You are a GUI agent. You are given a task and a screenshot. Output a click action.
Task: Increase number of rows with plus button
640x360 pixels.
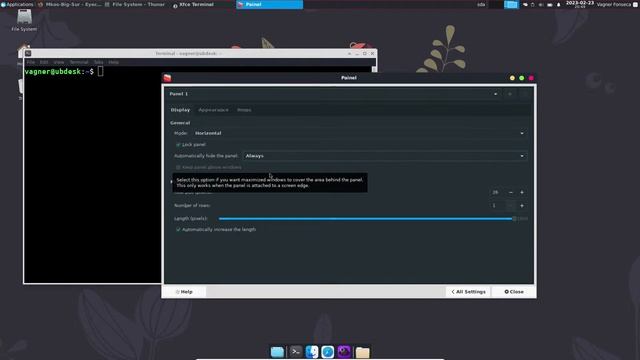coord(522,206)
